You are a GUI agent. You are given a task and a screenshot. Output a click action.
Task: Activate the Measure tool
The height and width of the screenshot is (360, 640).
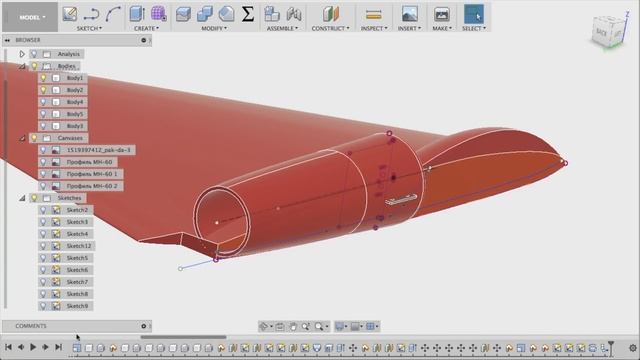[373, 15]
